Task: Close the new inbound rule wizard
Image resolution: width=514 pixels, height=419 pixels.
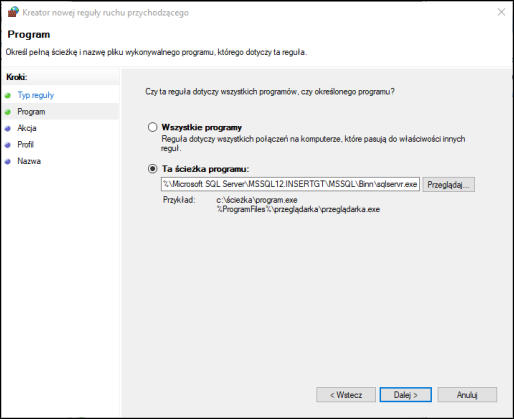Action: 501,12
